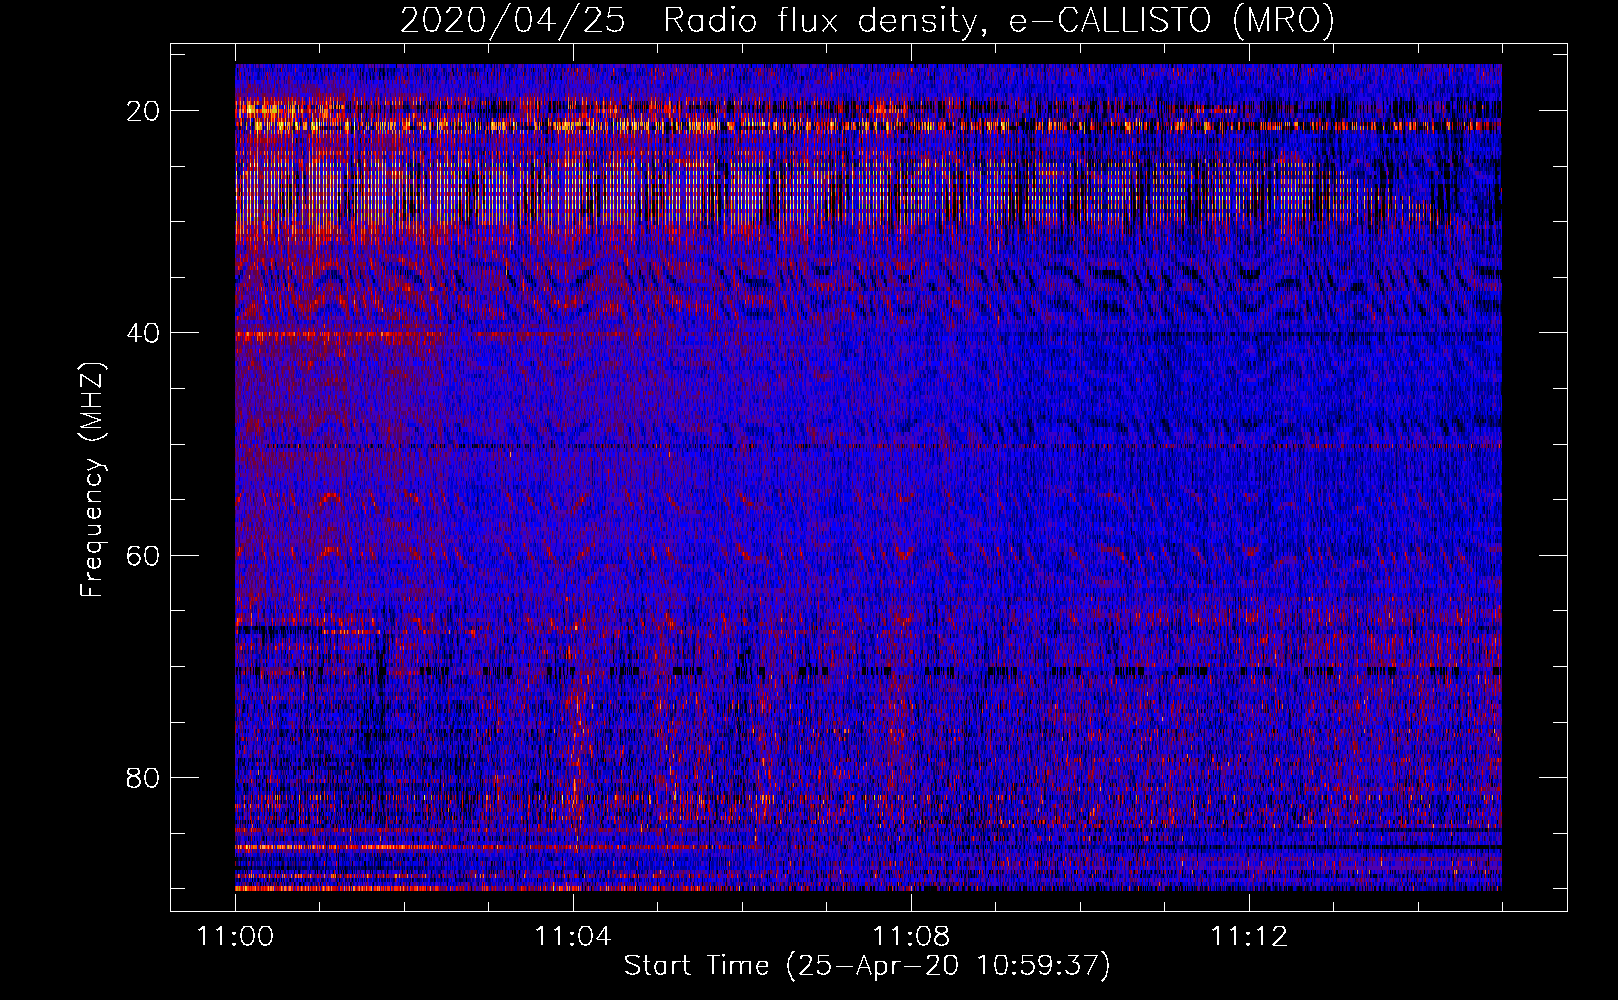Select the 11:08 time axis tick label
Viewport: 1618px width, 1000px height.
click(911, 936)
